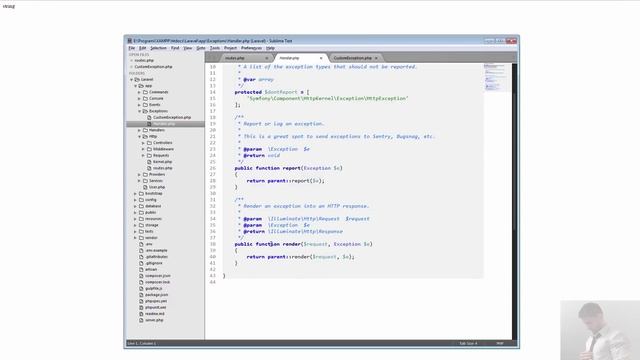
Task: Open the View menu
Action: (x=188, y=48)
